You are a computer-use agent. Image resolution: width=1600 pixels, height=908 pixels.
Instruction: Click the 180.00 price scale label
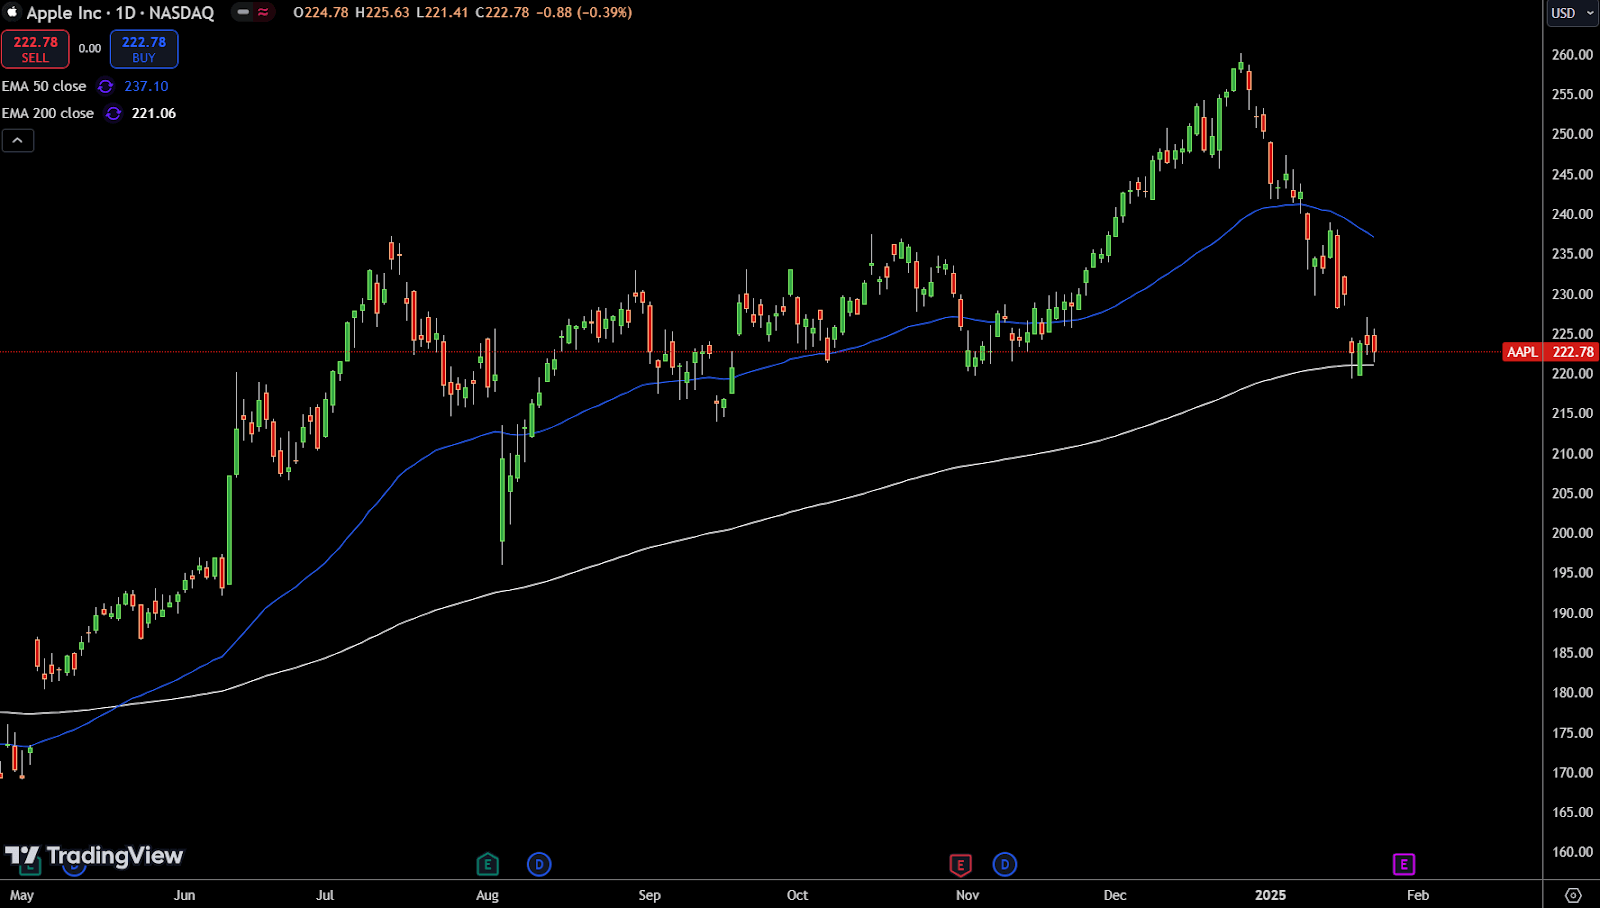1572,692
